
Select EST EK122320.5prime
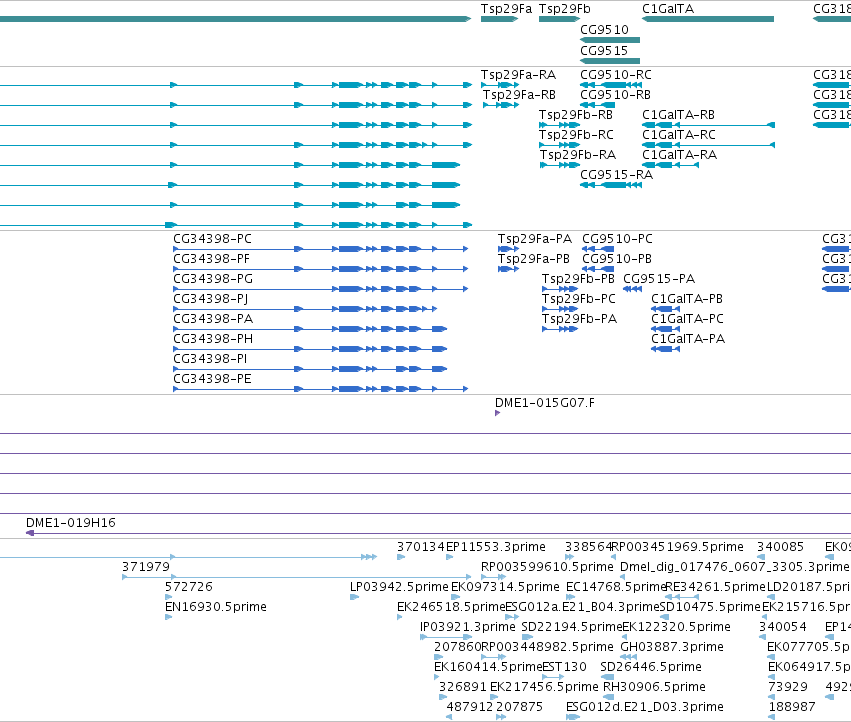(x=676, y=628)
